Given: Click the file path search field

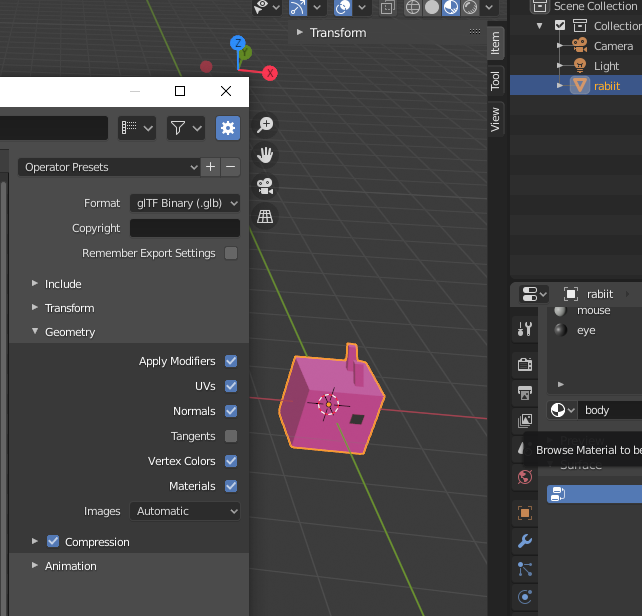Looking at the screenshot, I should pyautogui.click(x=54, y=128).
